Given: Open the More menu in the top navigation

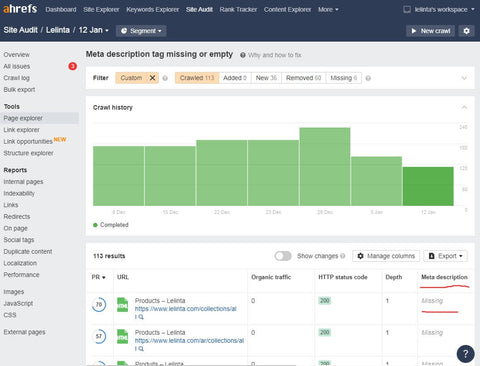Looking at the screenshot, I should [328, 10].
